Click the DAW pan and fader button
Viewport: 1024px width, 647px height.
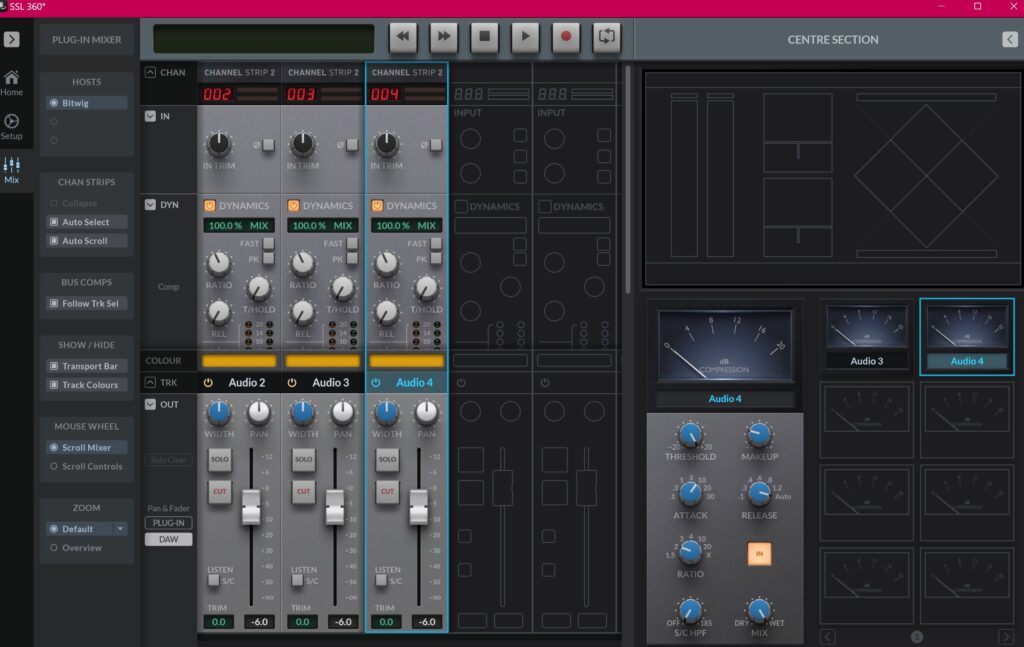[168, 539]
